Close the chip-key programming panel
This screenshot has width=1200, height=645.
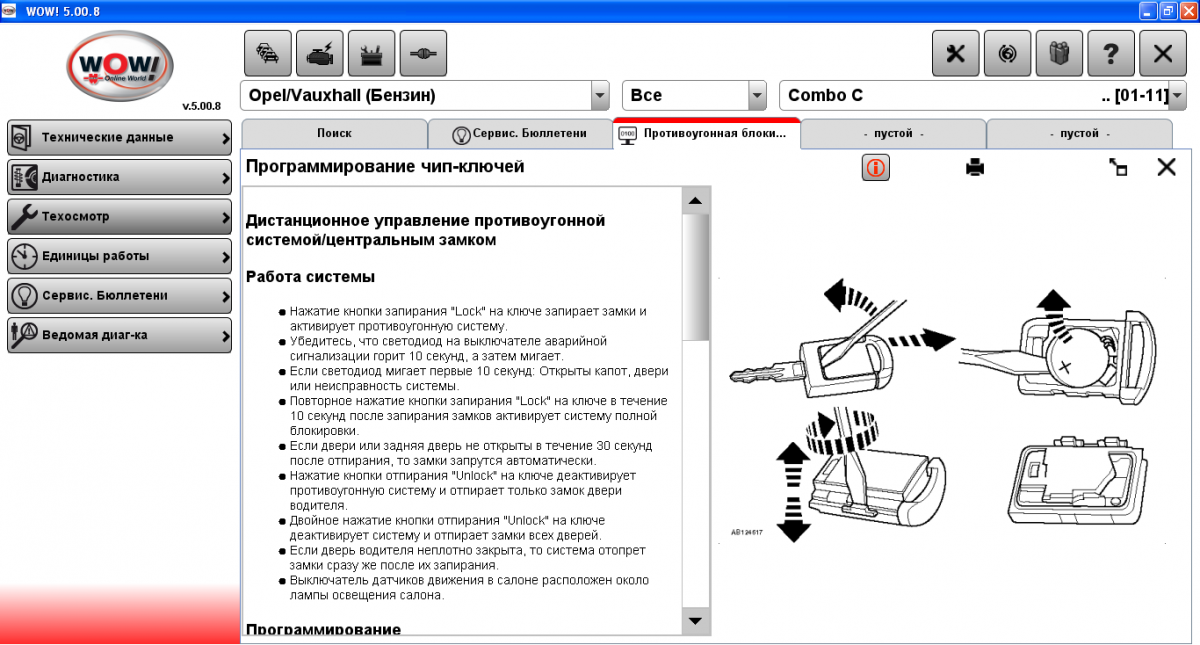pos(1166,168)
